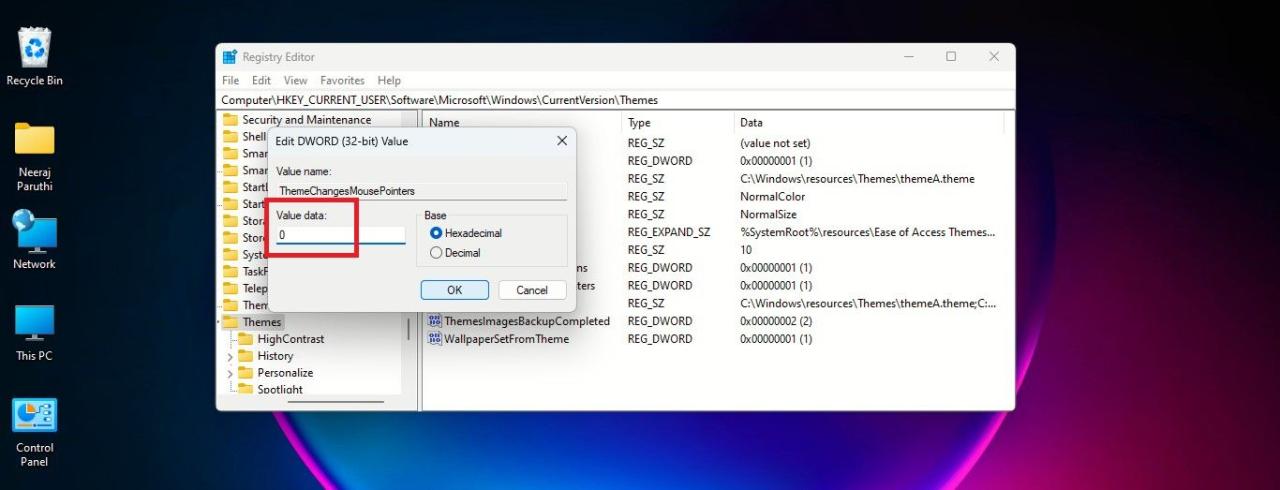Minimize the Registry Editor window
This screenshot has width=1280, height=490.
click(908, 57)
